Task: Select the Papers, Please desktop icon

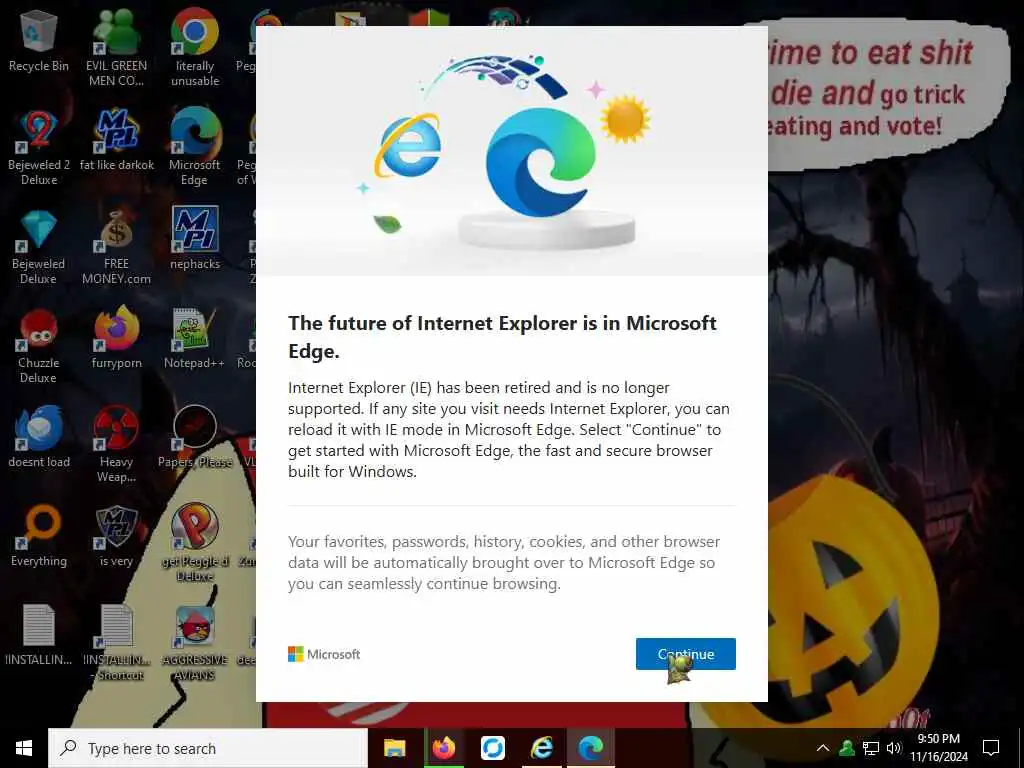Action: (x=195, y=438)
